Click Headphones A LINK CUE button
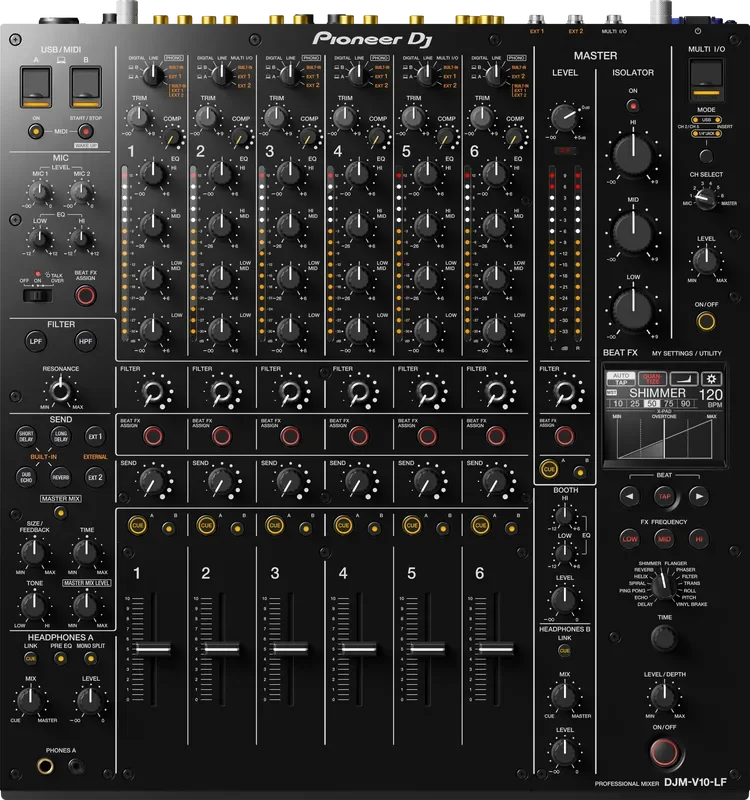Image resolution: width=750 pixels, height=800 pixels. coord(31,659)
